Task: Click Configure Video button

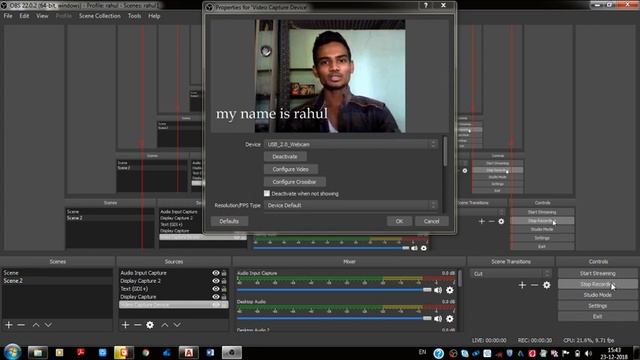Action: [x=291, y=169]
